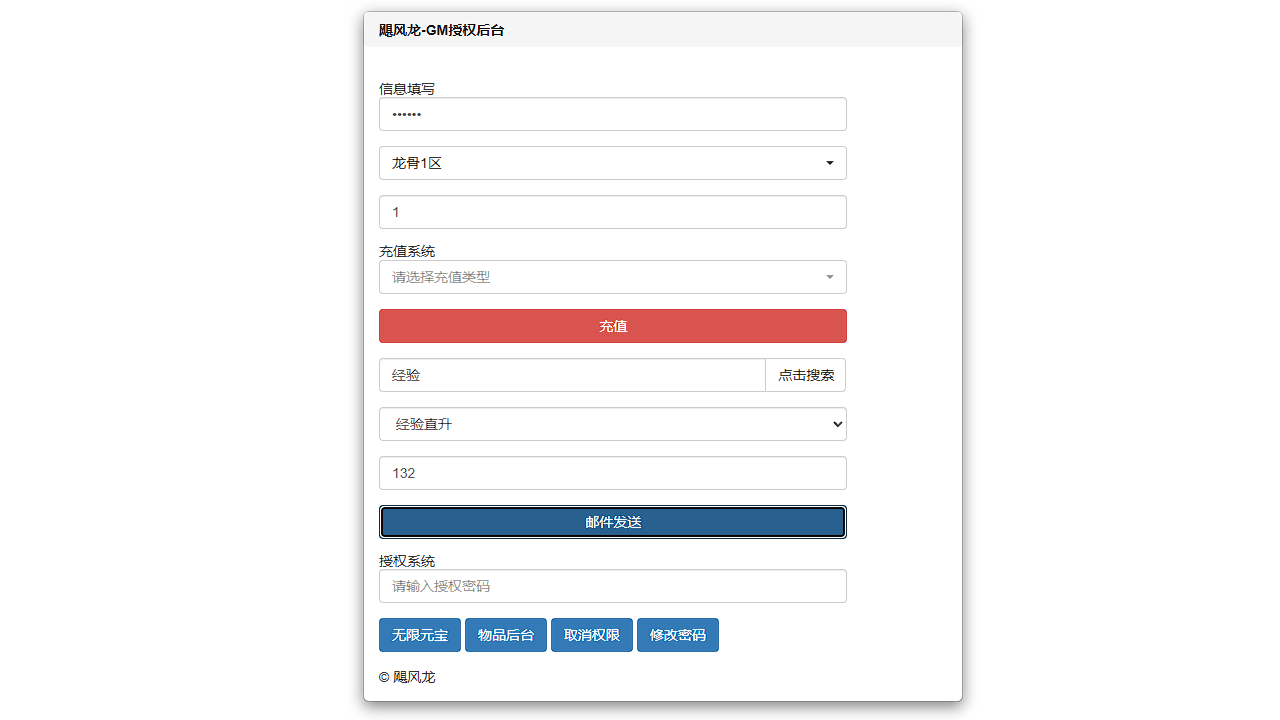Focus the input field containing the value 1
The width and height of the screenshot is (1280, 720).
pos(612,212)
